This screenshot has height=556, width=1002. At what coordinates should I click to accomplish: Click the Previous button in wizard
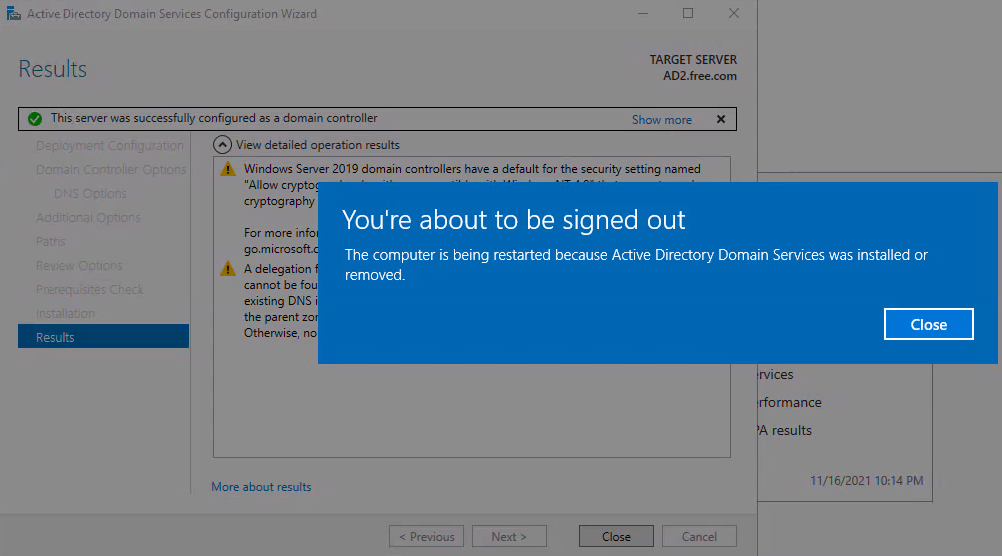pos(426,536)
